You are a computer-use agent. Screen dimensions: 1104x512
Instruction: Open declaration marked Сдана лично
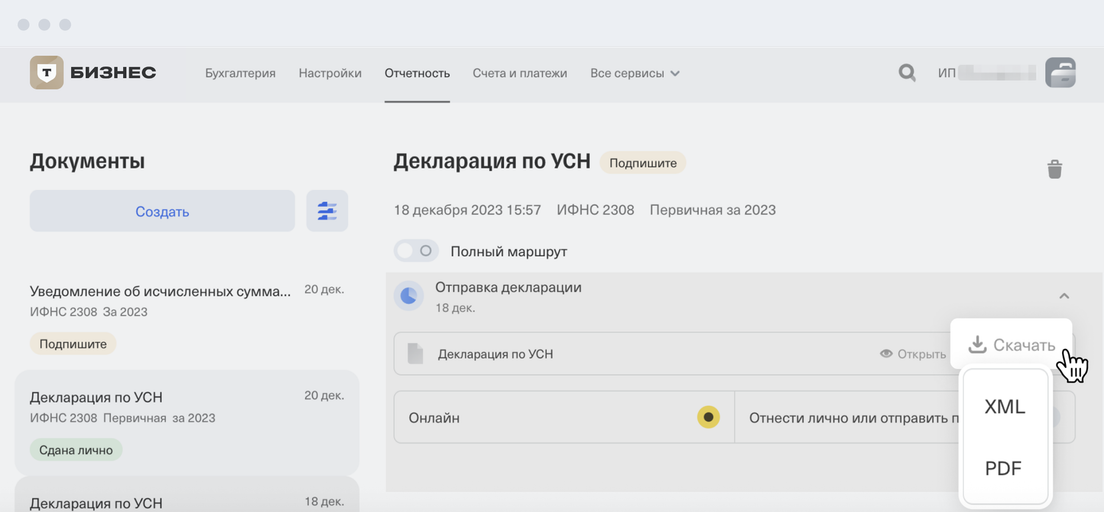click(x=187, y=420)
